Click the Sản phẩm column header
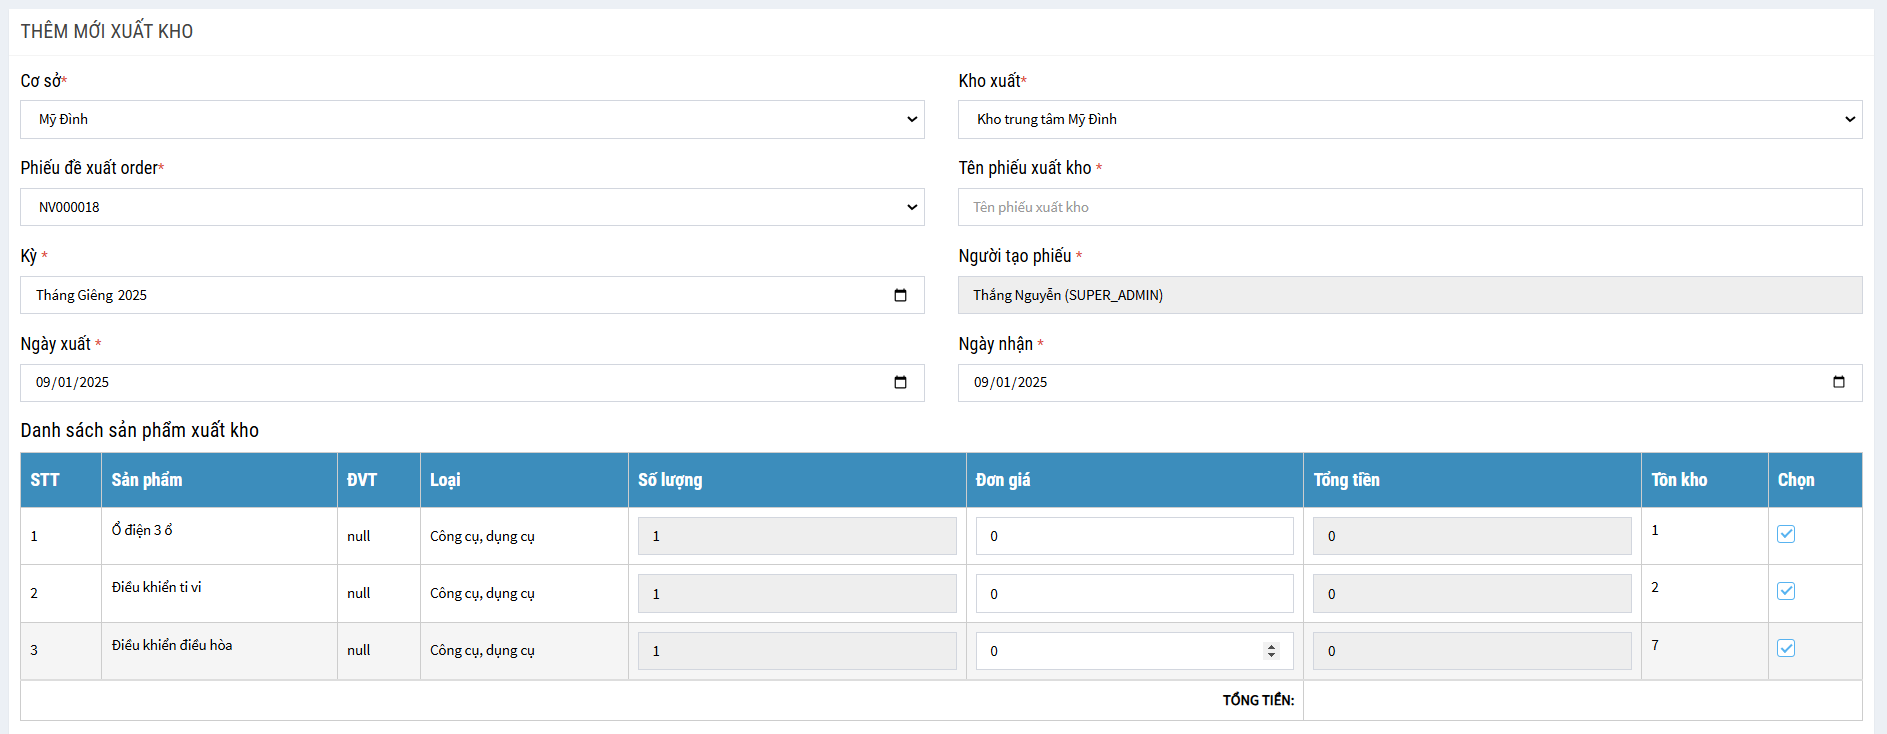Screen dimensions: 1887x734 (147, 480)
